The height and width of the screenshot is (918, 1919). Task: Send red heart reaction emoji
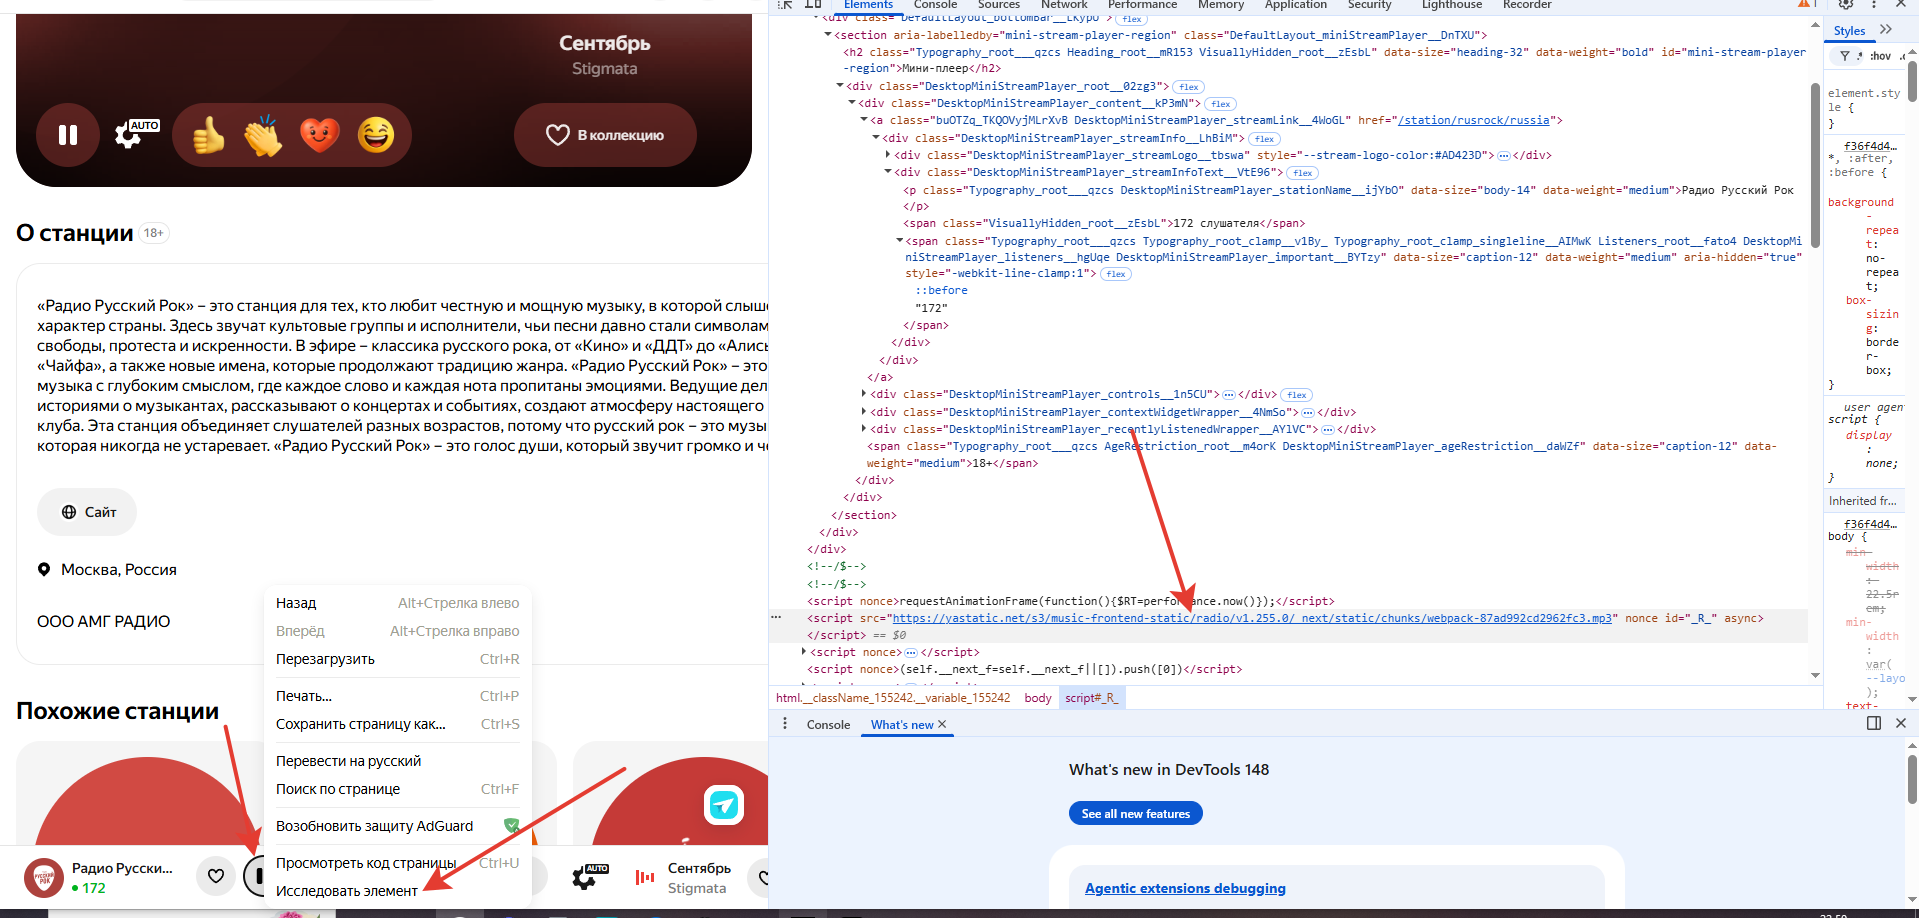320,135
